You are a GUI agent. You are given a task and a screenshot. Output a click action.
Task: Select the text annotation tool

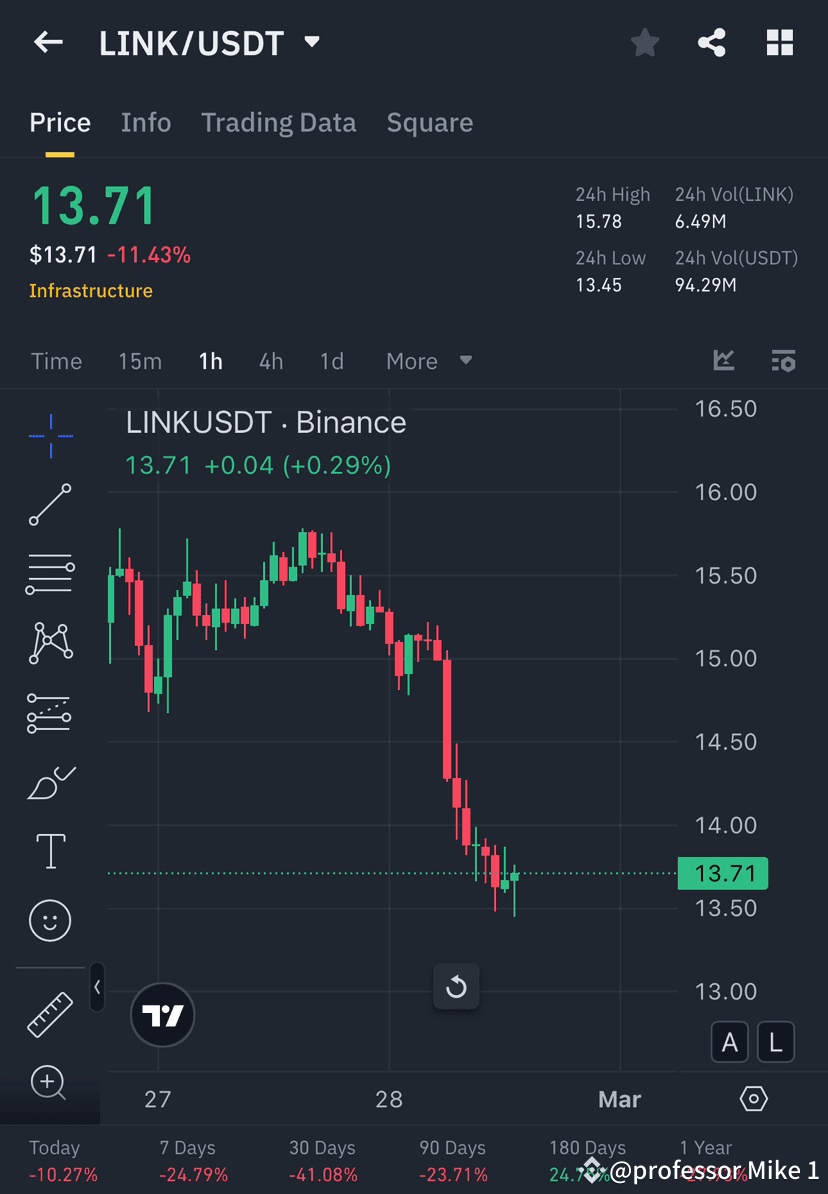50,851
